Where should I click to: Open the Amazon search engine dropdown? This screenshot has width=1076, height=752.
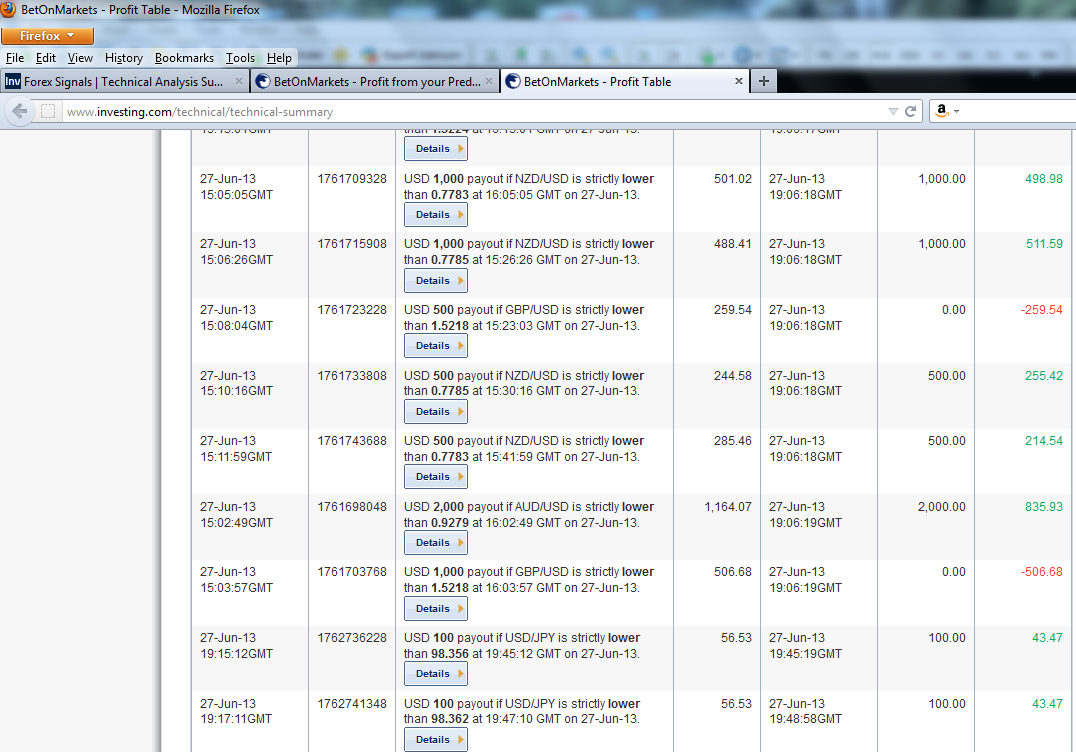click(948, 111)
